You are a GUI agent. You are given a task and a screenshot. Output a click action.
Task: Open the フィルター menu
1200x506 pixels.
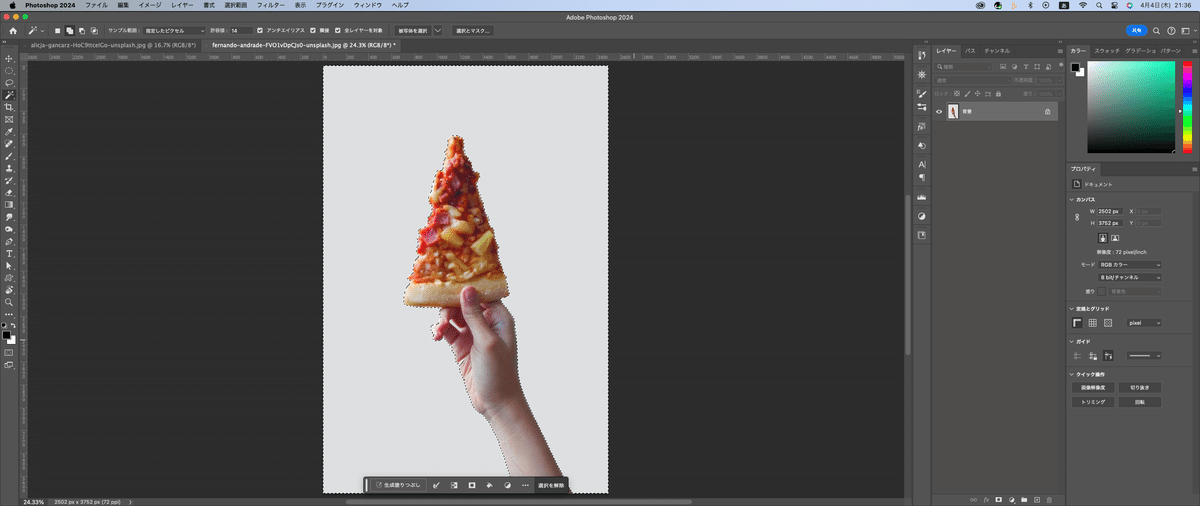270,5
